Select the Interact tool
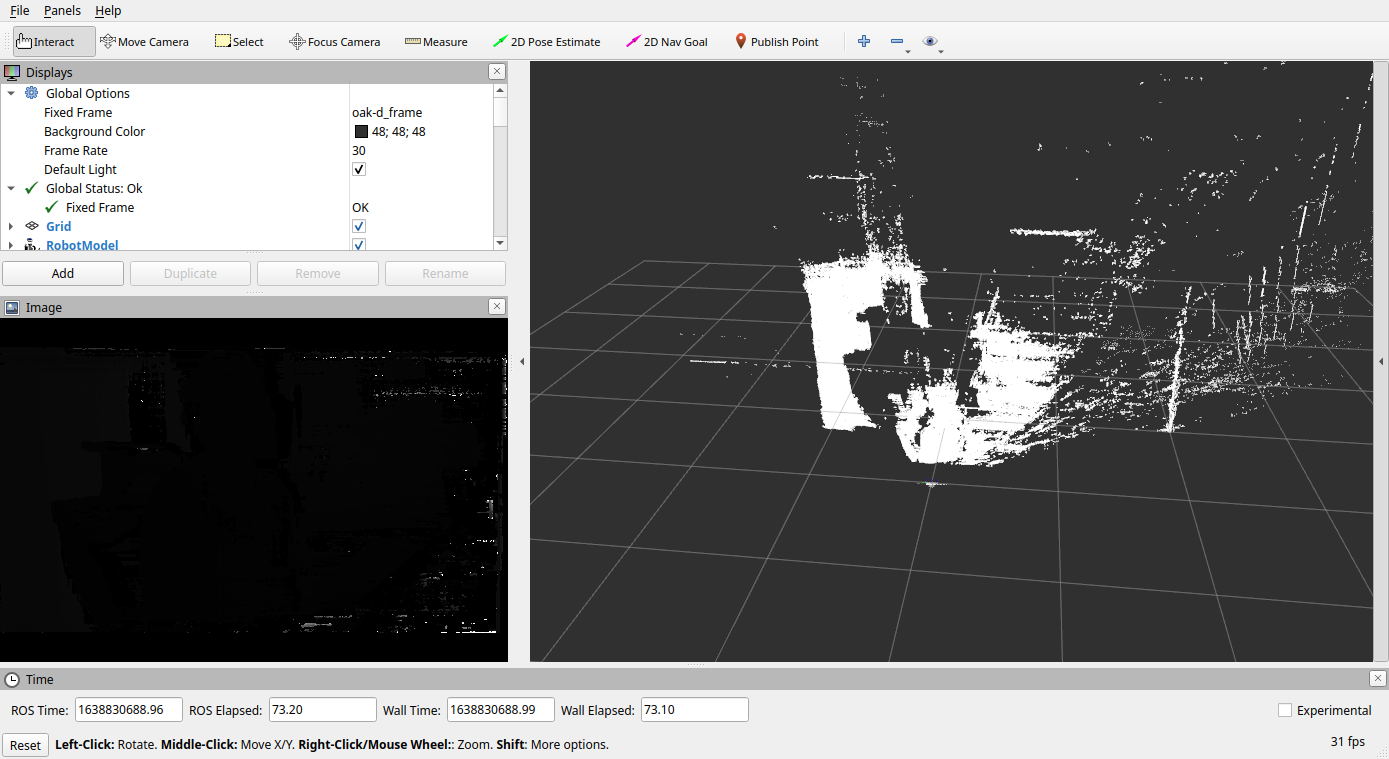The height and width of the screenshot is (759, 1389). [x=46, y=42]
